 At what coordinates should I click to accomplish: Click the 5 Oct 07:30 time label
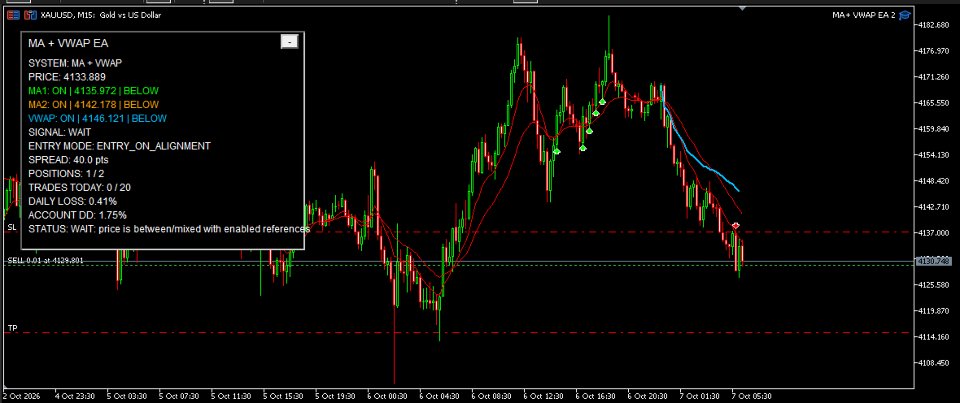pyautogui.click(x=180, y=396)
